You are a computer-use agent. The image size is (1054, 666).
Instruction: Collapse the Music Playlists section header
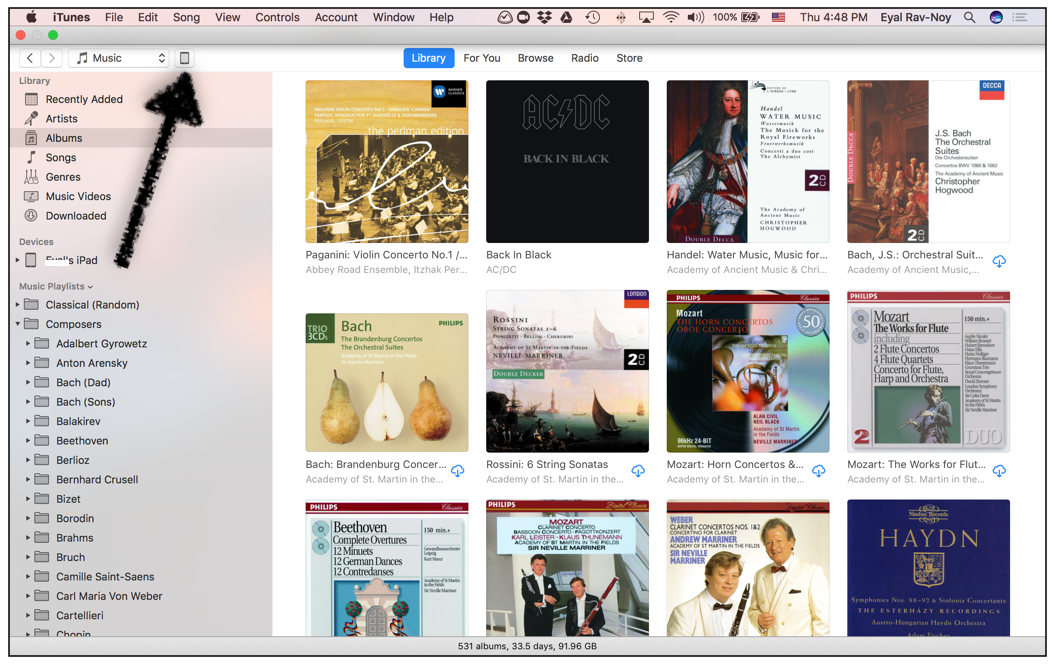56,286
